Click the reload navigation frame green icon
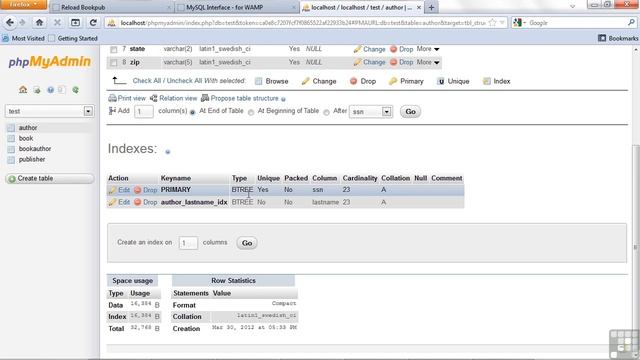 pos(76,90)
